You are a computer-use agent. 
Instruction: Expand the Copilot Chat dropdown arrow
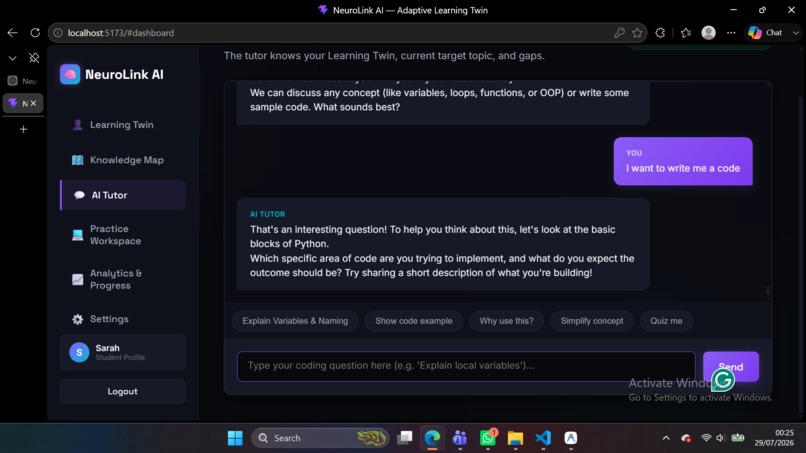click(796, 33)
